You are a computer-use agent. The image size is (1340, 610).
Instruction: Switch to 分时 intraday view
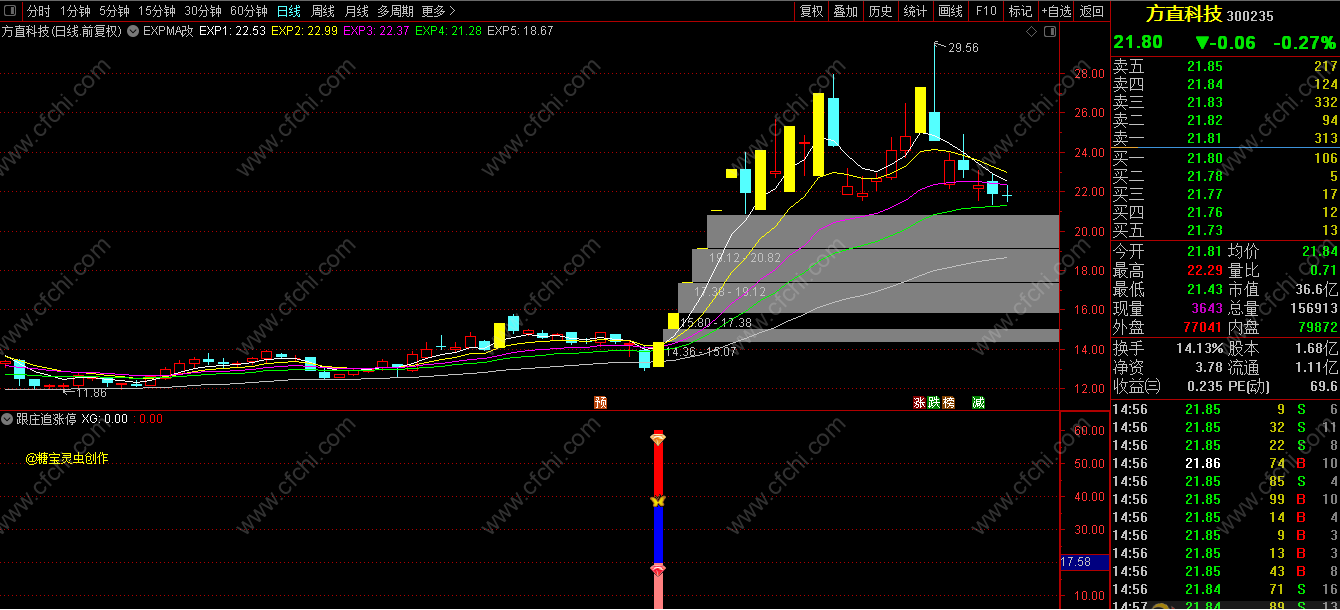(39, 11)
